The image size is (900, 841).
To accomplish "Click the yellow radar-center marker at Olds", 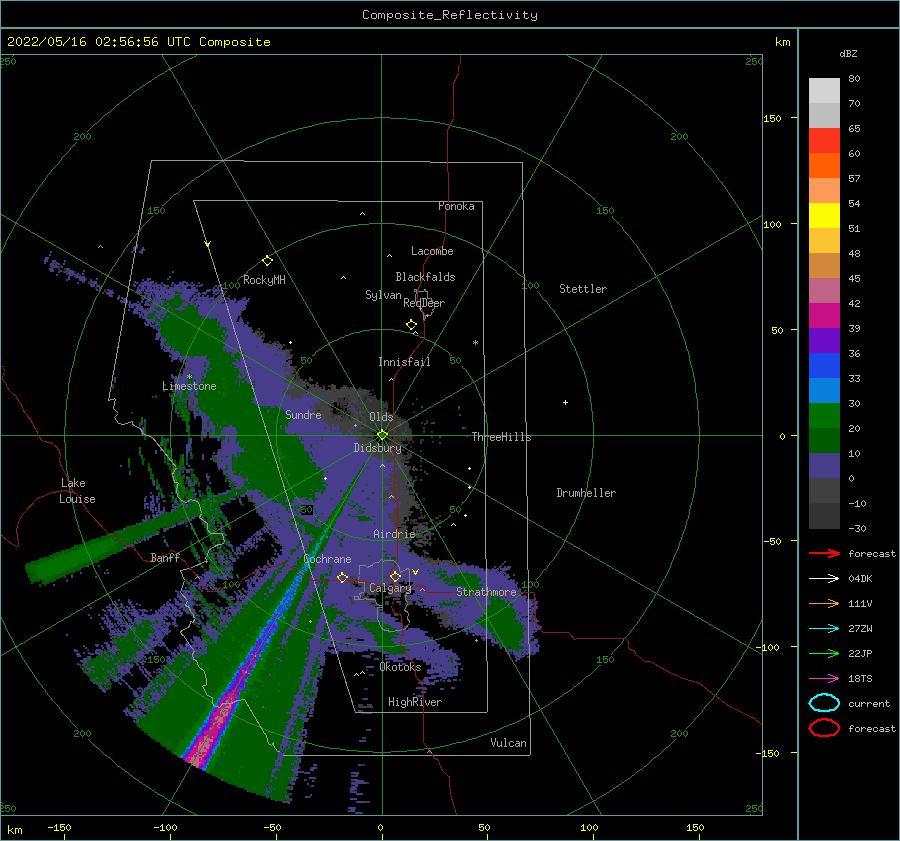I will coord(382,435).
